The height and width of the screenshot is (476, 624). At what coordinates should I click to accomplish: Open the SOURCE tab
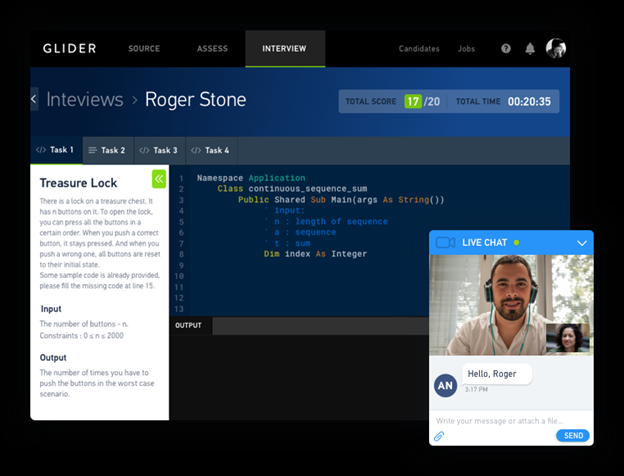[144, 49]
